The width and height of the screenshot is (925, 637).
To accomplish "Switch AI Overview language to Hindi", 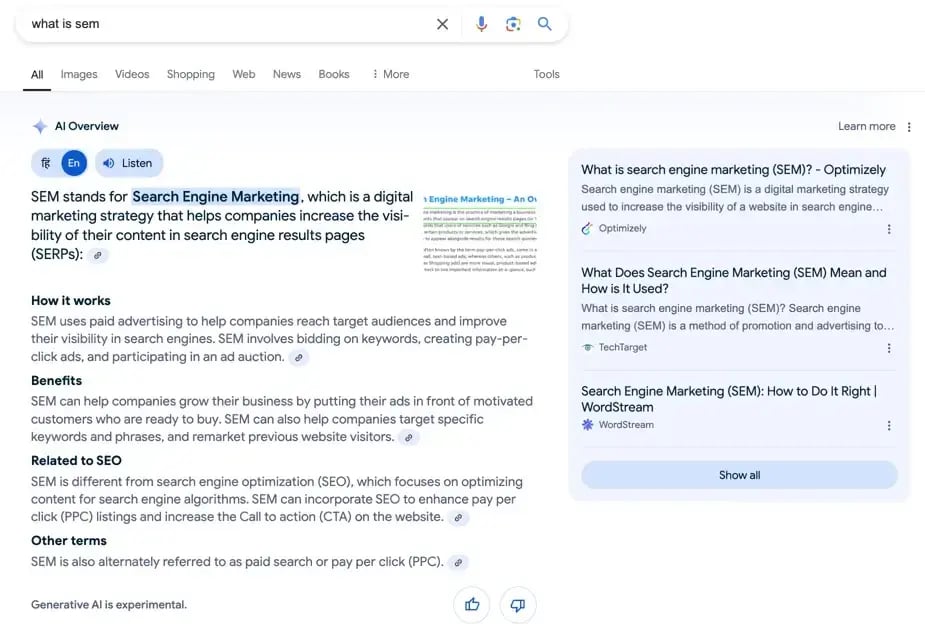I will [x=45, y=163].
